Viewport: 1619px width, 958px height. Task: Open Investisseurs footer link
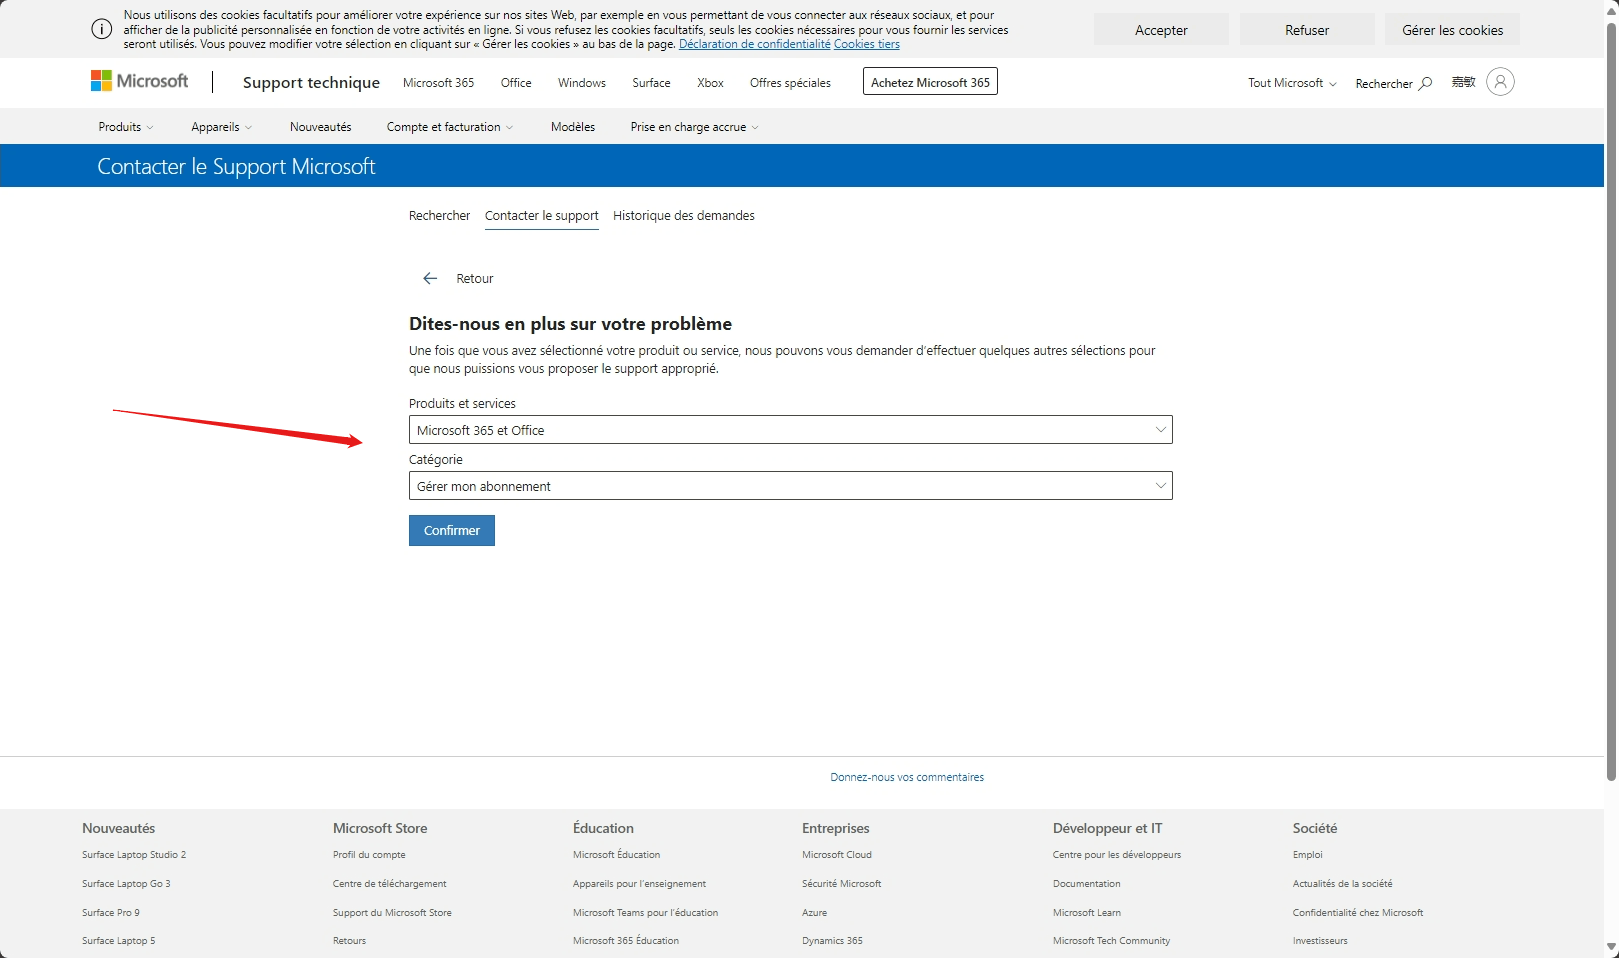tap(1320, 941)
